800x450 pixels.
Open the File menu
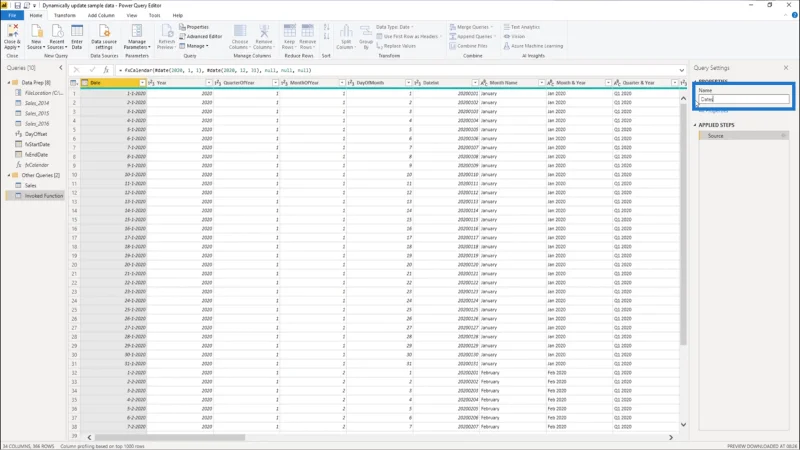point(12,15)
